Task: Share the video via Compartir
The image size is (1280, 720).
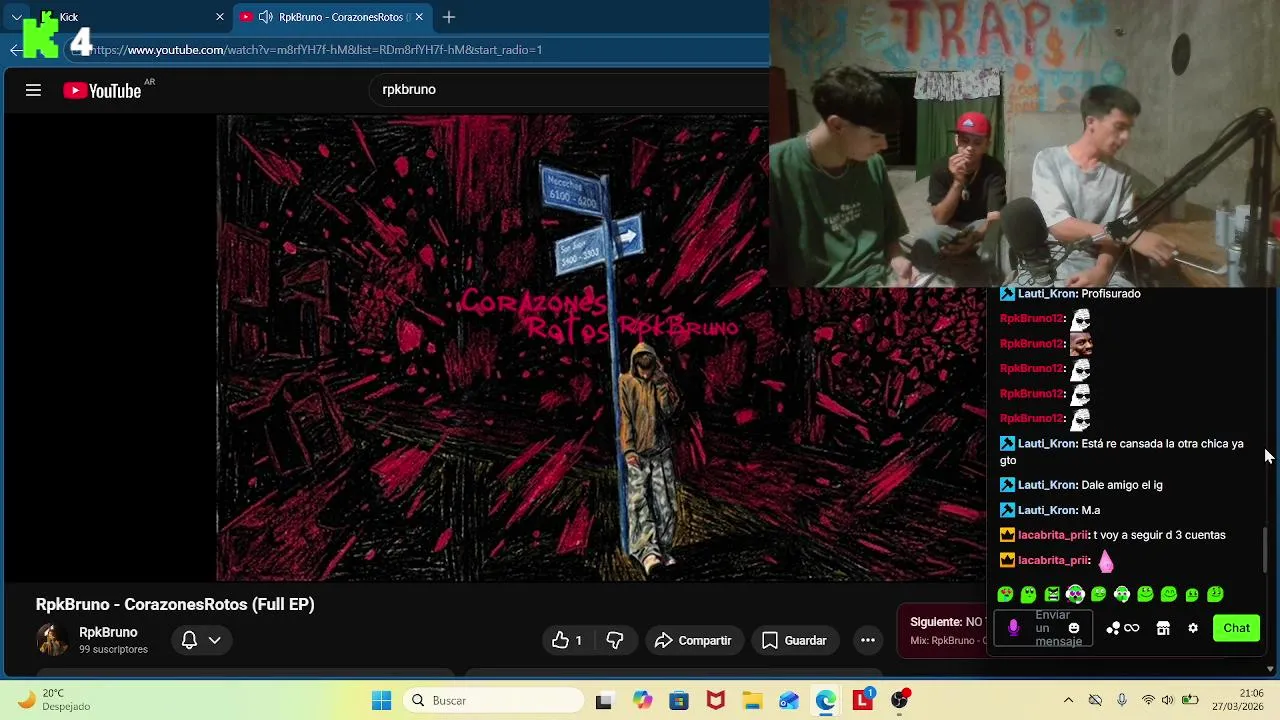Action: (693, 640)
